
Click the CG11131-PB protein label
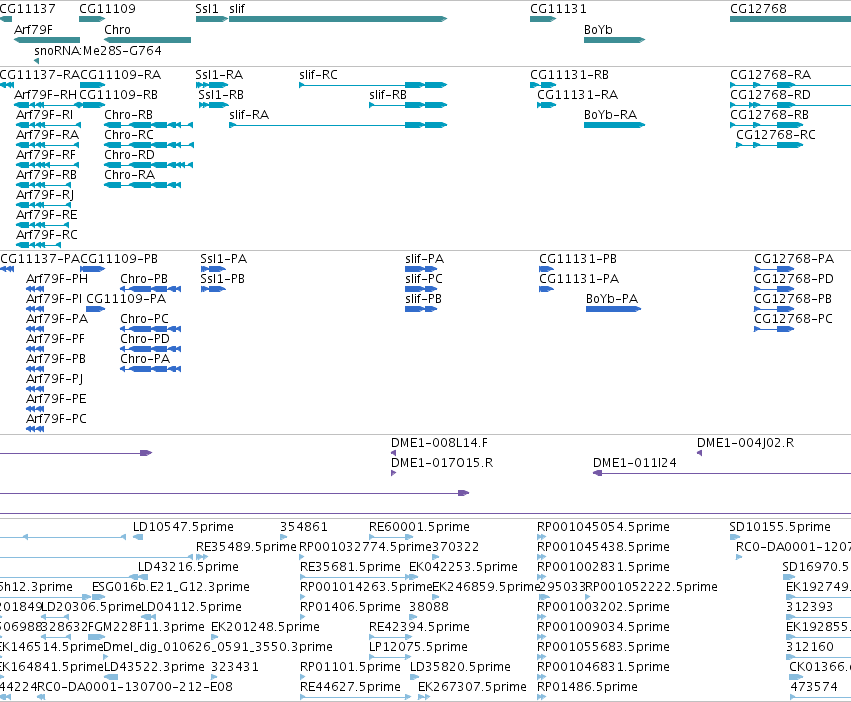tap(578, 259)
